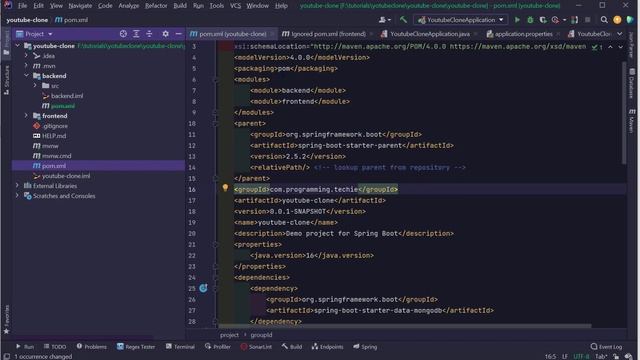Open the Problems tool window

pos(91,347)
